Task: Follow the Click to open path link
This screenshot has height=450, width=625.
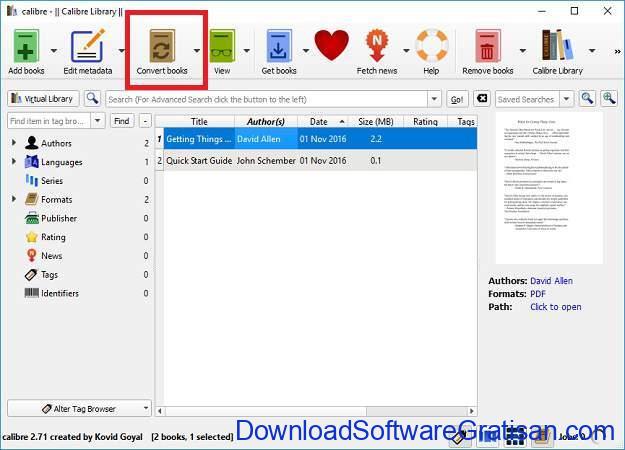Action: point(556,307)
